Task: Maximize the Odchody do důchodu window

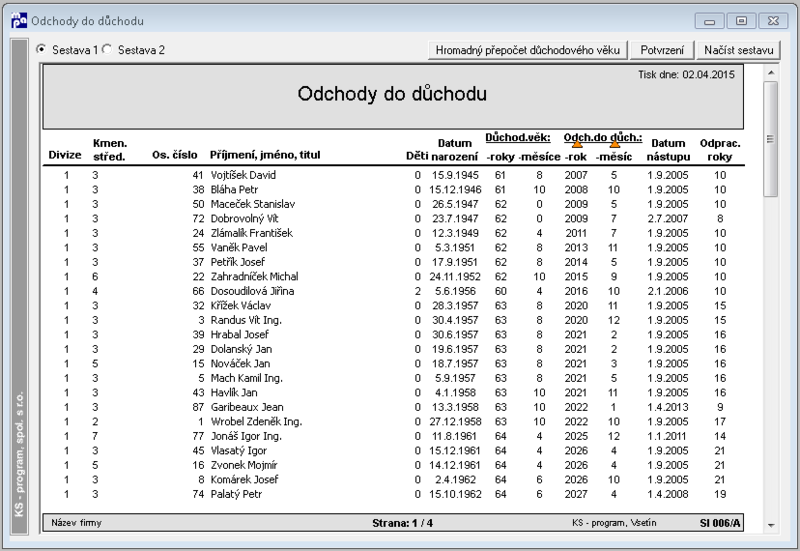Action: (x=741, y=21)
